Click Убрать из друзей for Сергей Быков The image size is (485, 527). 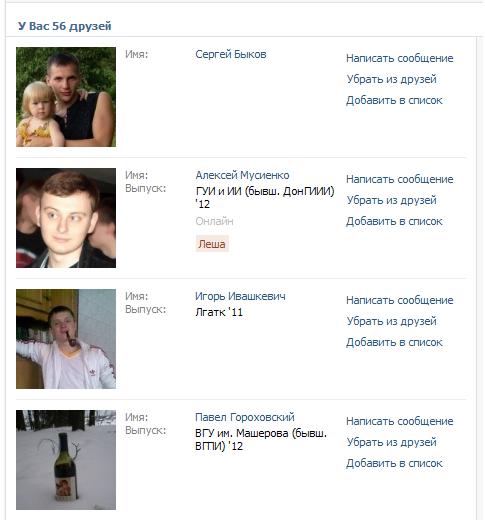pos(392,79)
